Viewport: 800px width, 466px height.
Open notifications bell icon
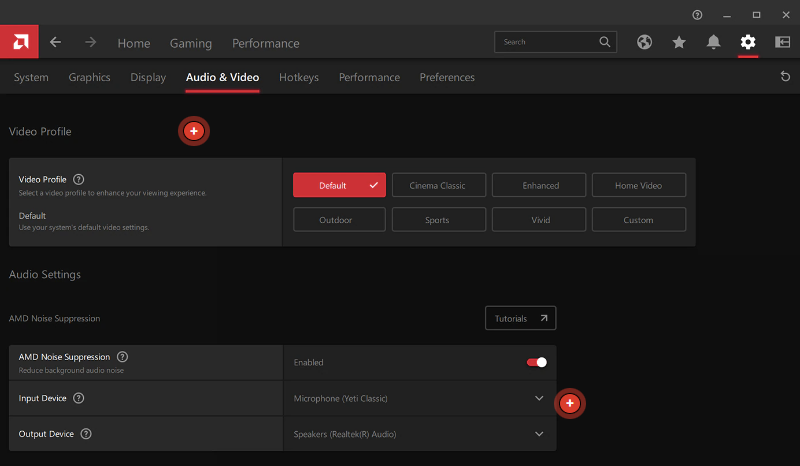[713, 42]
